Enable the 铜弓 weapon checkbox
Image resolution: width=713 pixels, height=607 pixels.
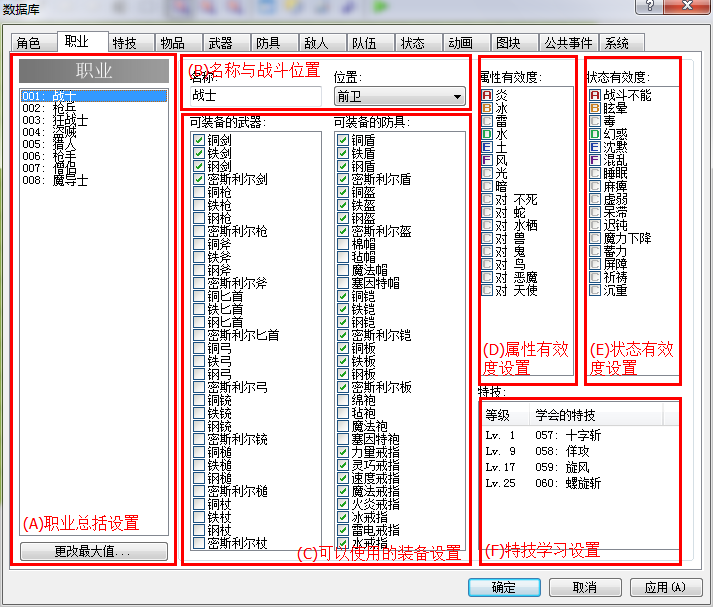coord(198,348)
